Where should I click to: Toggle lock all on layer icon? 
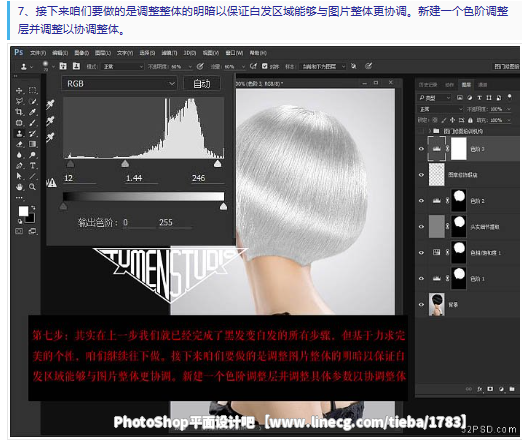(x=470, y=120)
